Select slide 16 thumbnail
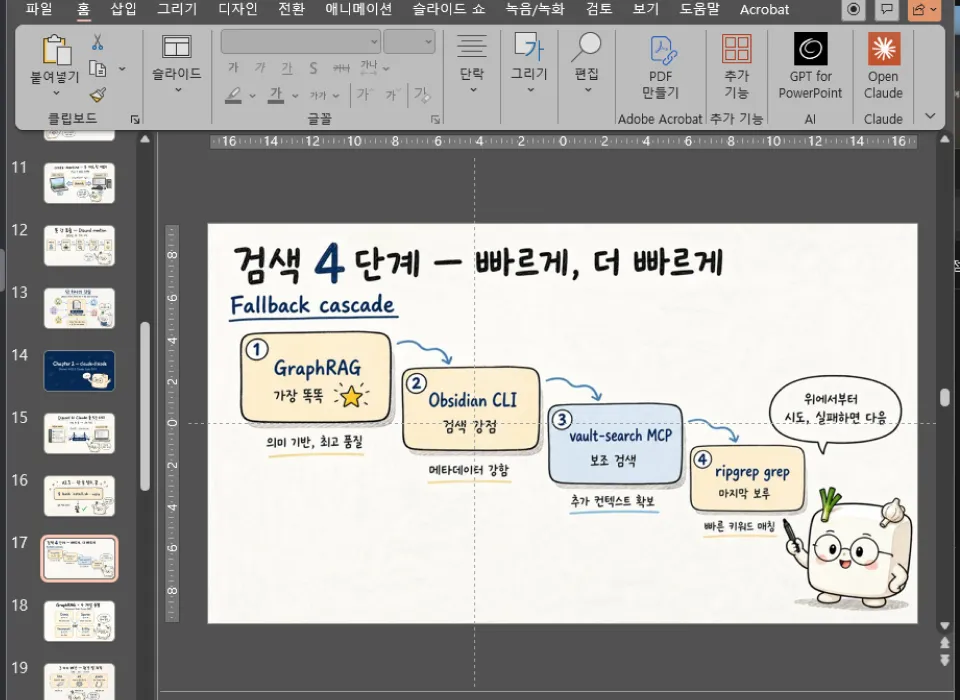 [x=79, y=495]
